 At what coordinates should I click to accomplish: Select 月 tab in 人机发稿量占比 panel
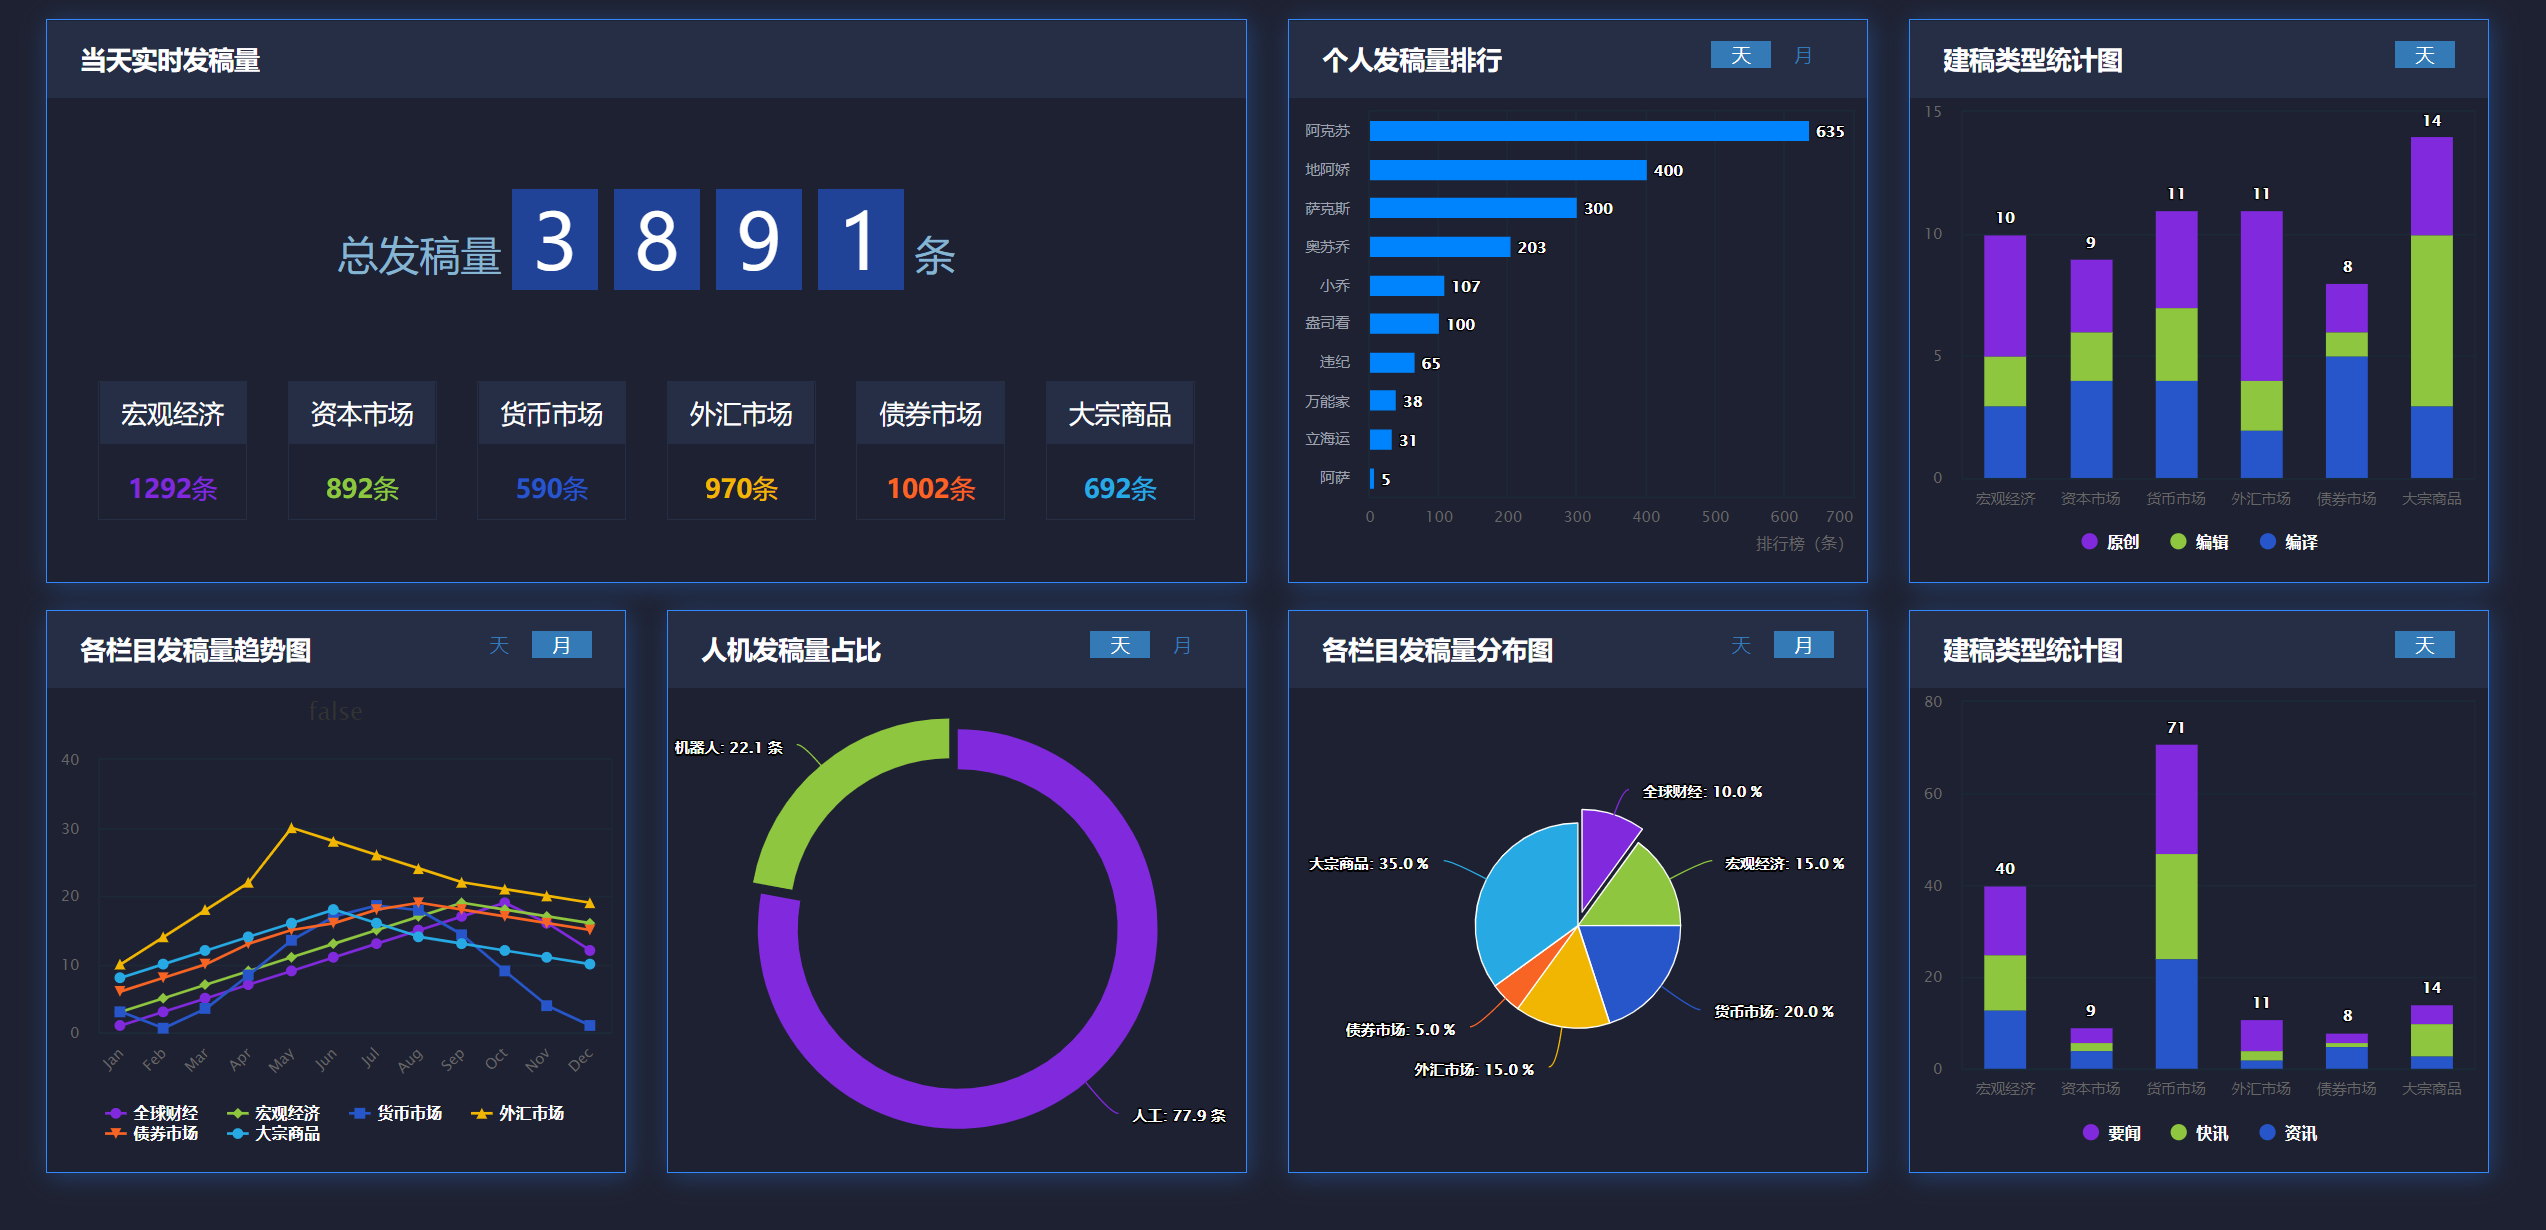pyautogui.click(x=1181, y=645)
